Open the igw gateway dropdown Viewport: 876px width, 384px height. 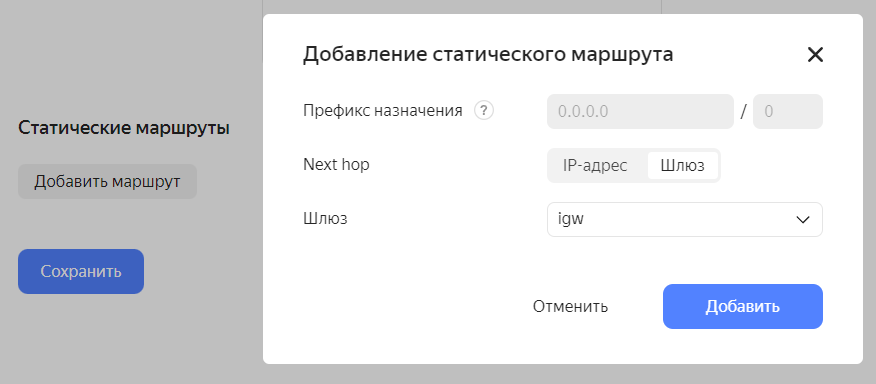684,220
